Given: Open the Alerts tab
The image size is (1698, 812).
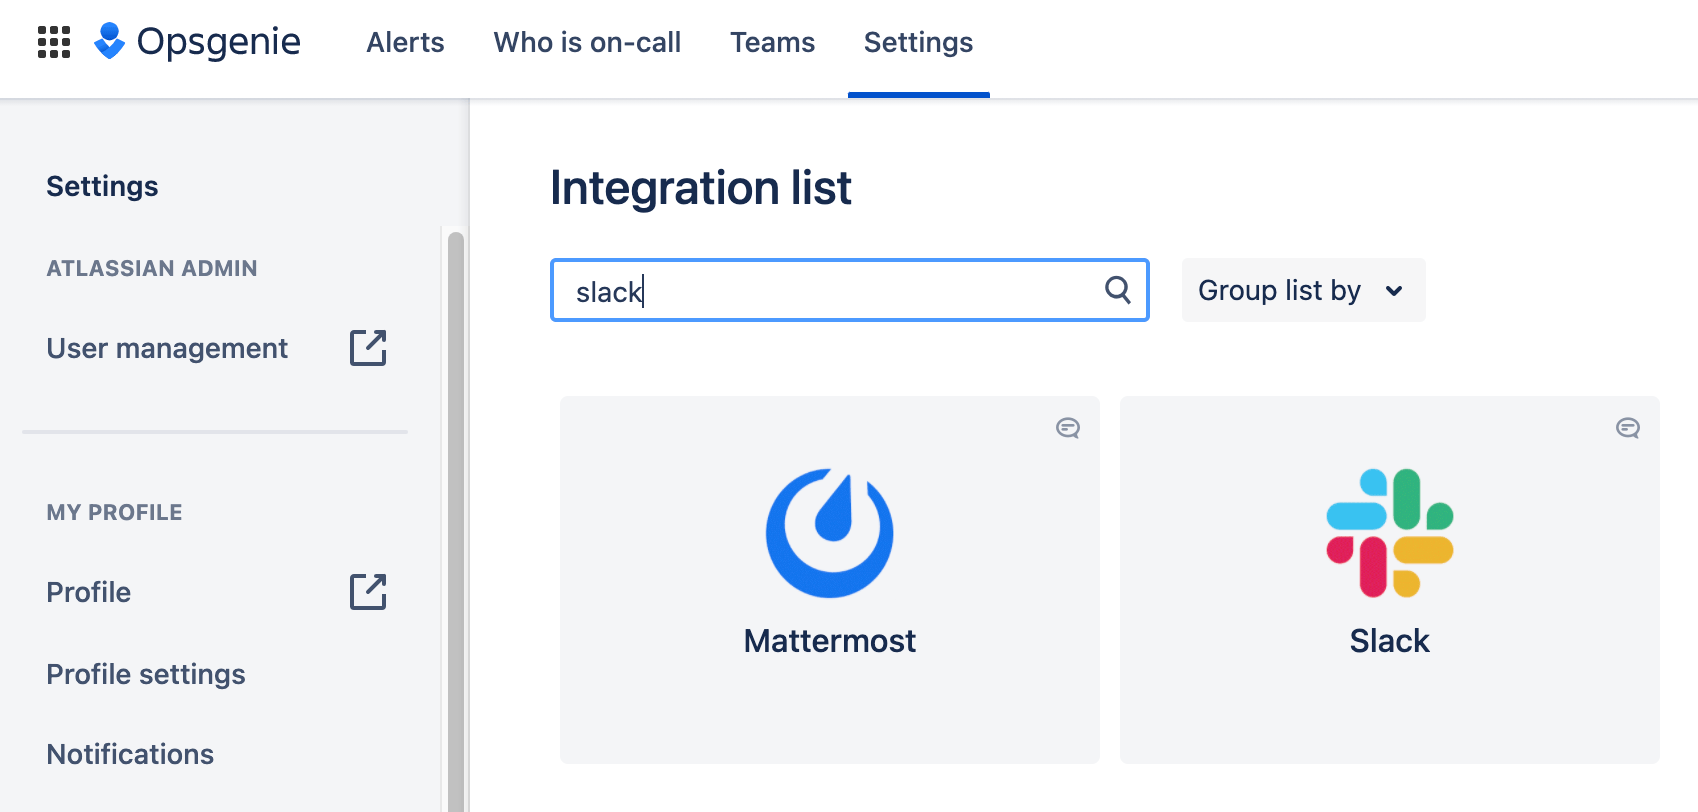Looking at the screenshot, I should [x=405, y=43].
